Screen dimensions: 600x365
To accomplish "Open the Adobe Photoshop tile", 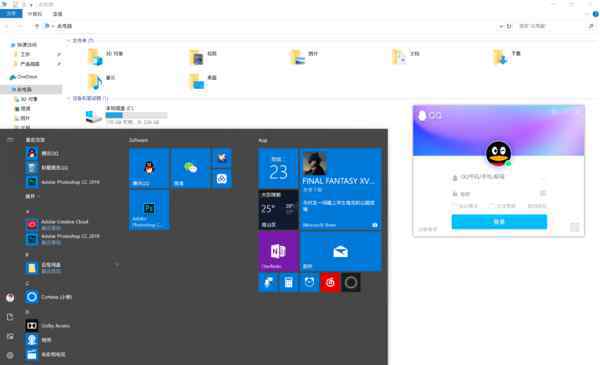I will [x=149, y=210].
